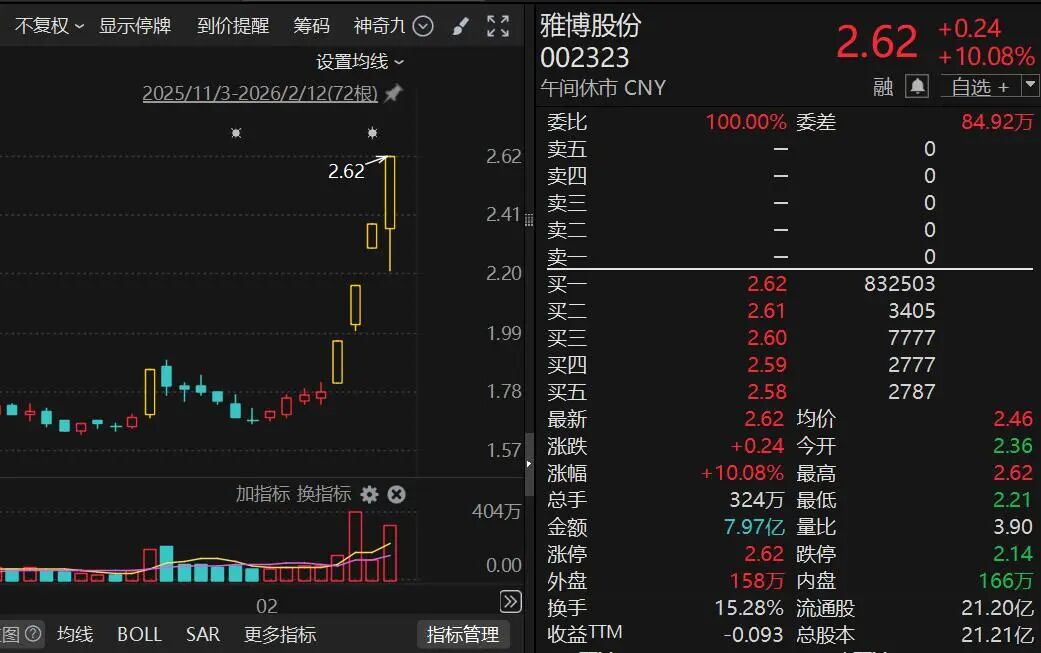
Task: Select the drawing brush tool
Action: click(x=459, y=26)
